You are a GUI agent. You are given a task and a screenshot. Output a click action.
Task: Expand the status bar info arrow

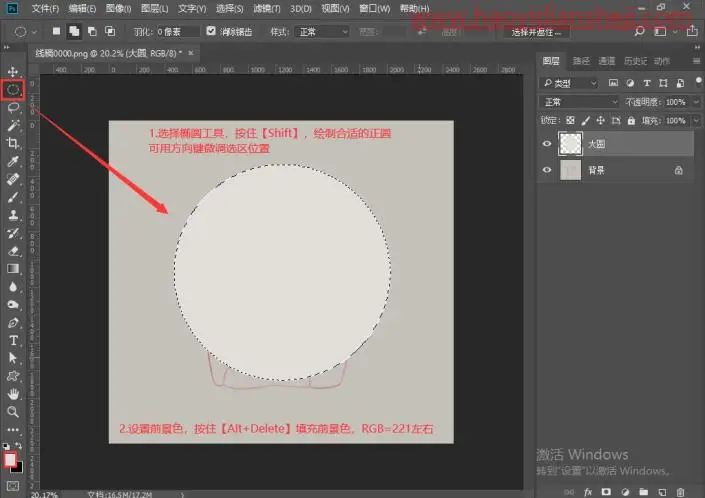click(x=183, y=494)
